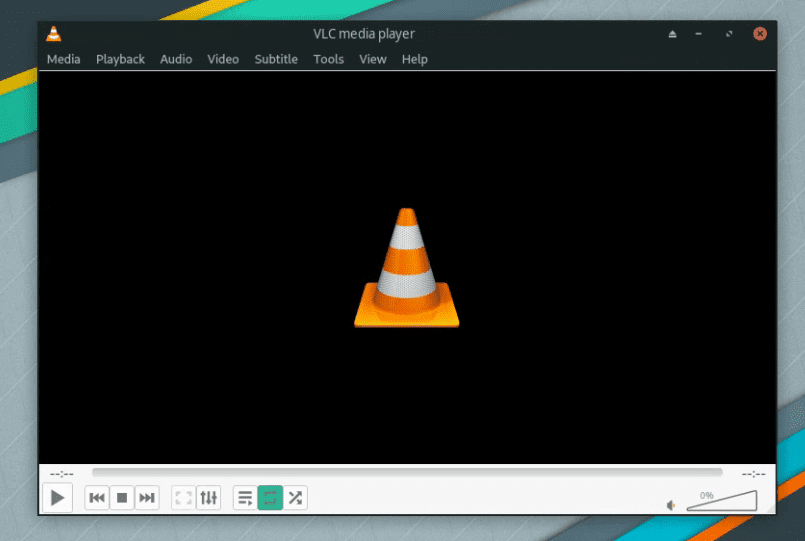The image size is (805, 541).
Task: Open the View menu
Action: point(373,60)
